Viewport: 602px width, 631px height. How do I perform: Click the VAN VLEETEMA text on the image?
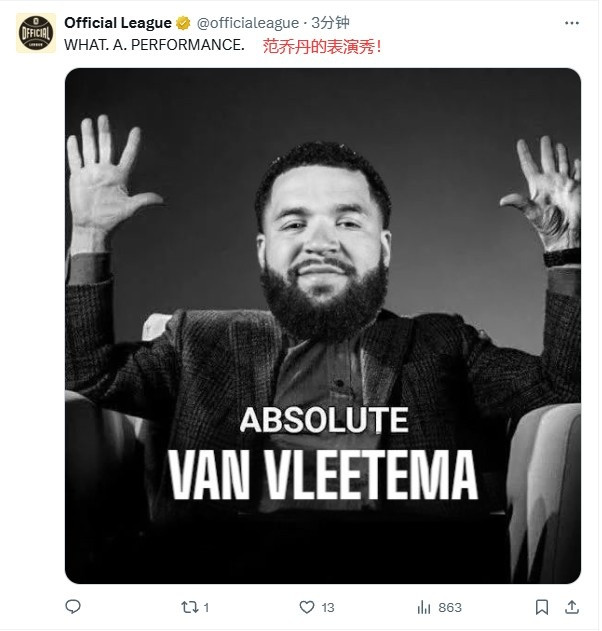pyautogui.click(x=322, y=473)
